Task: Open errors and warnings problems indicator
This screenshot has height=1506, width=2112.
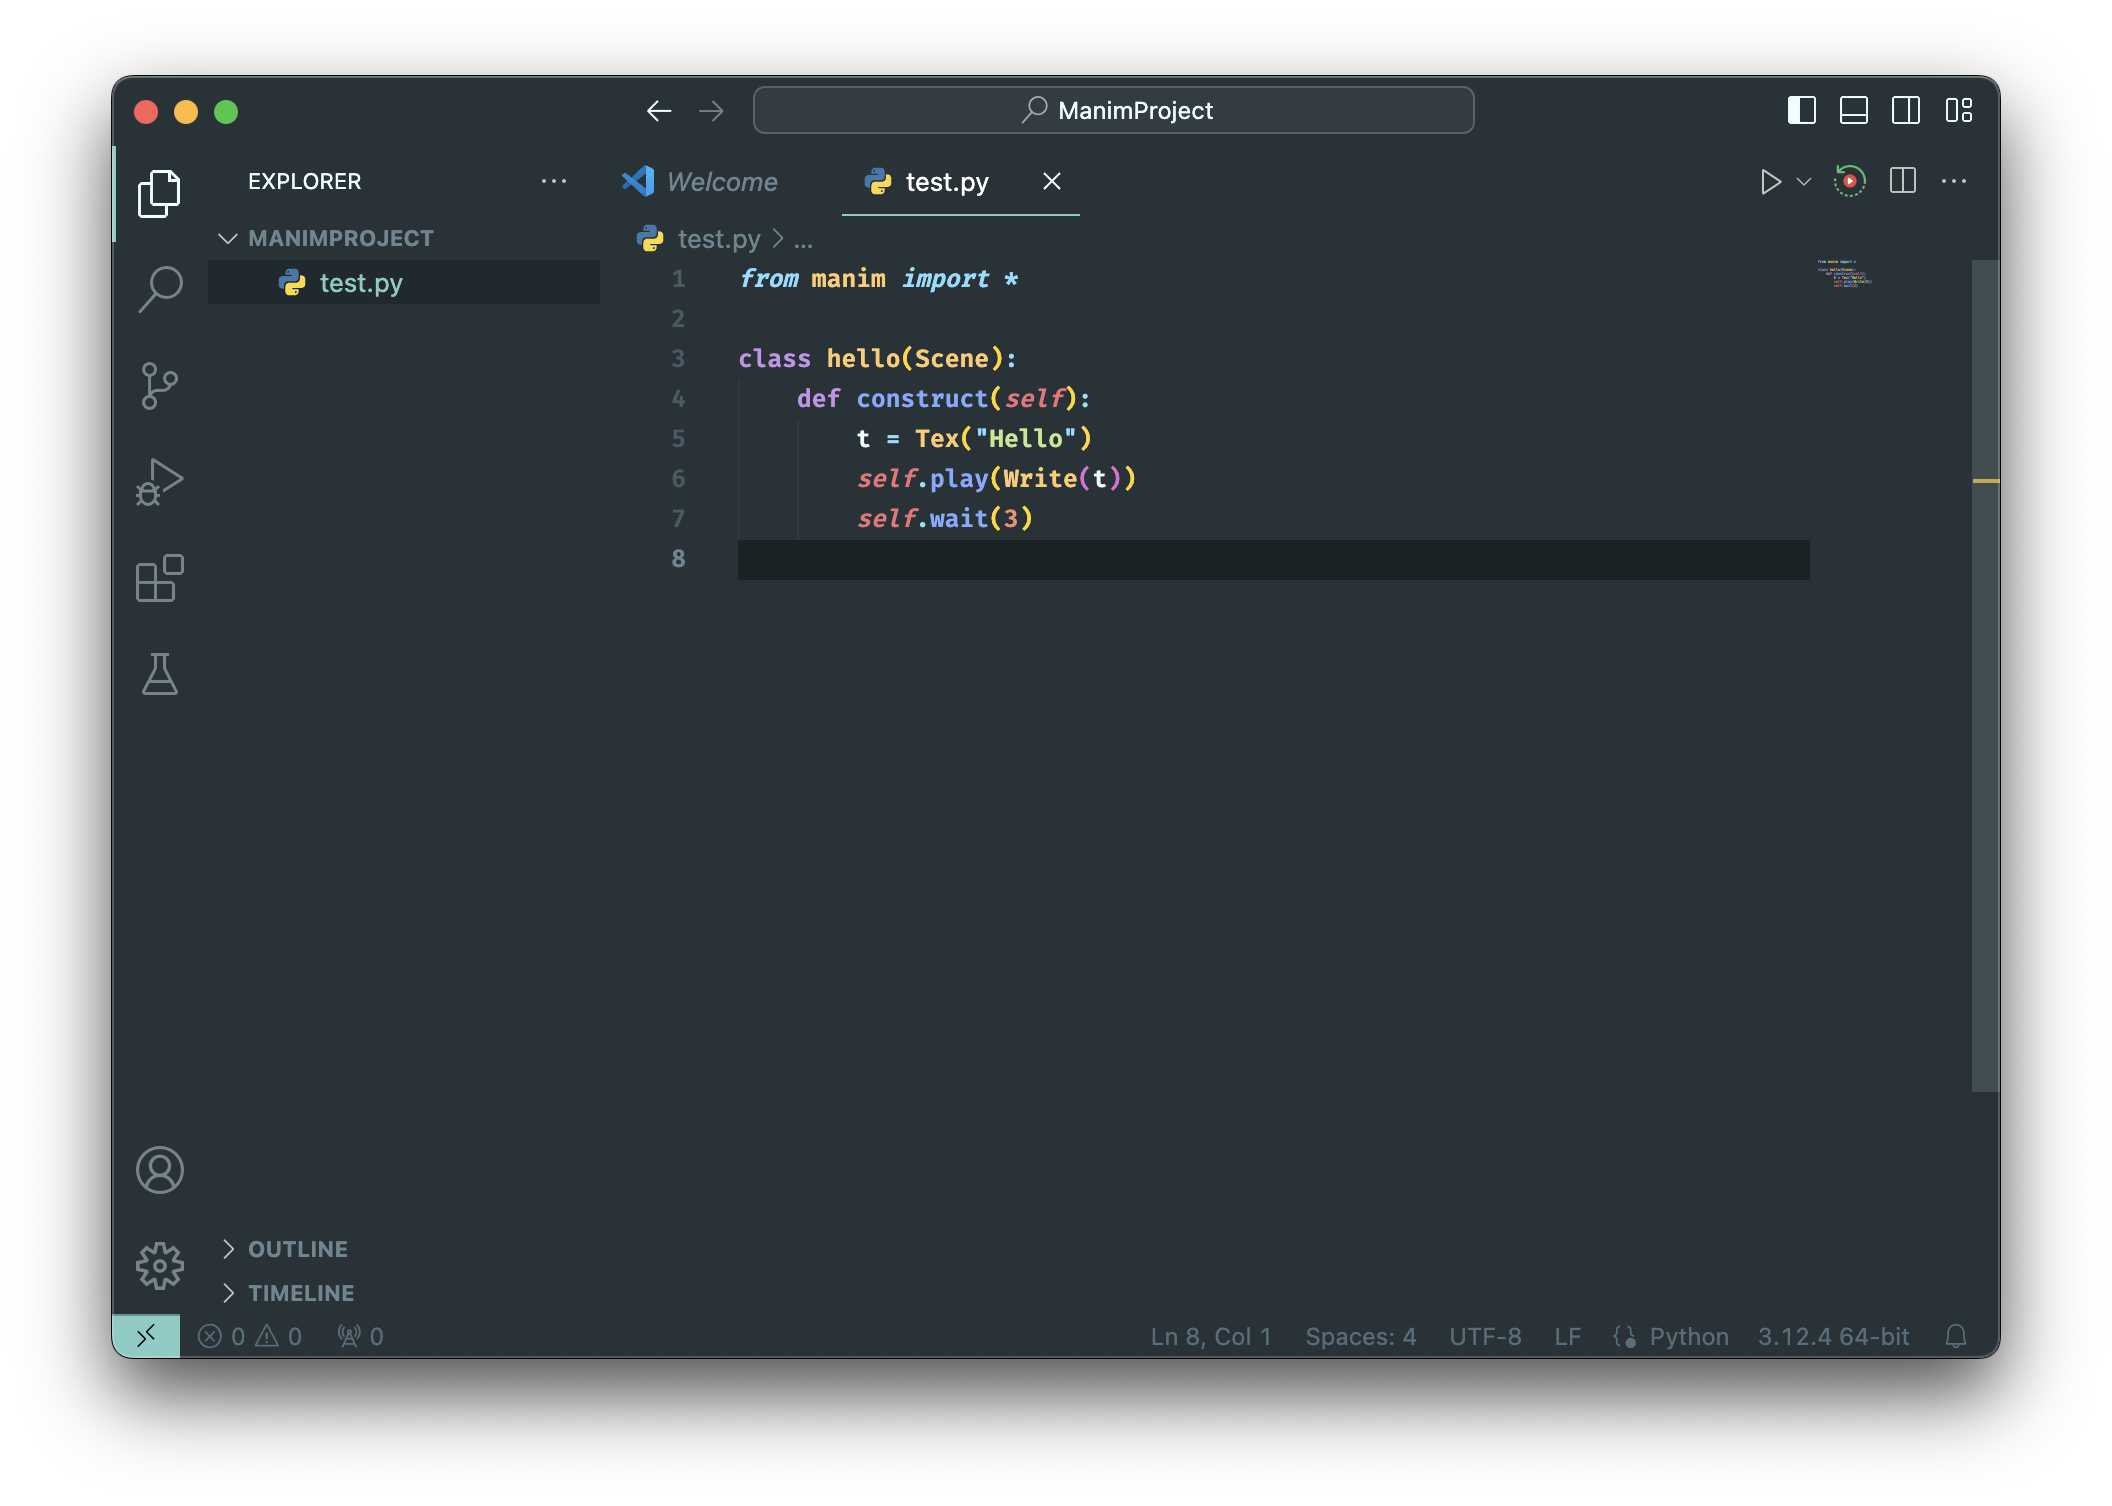Action: (x=250, y=1337)
